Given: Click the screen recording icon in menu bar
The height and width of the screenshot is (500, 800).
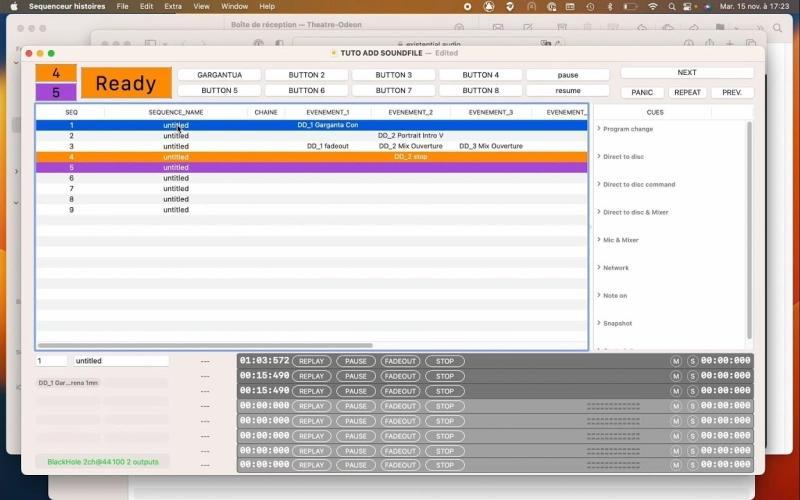Looking at the screenshot, I should 467,7.
